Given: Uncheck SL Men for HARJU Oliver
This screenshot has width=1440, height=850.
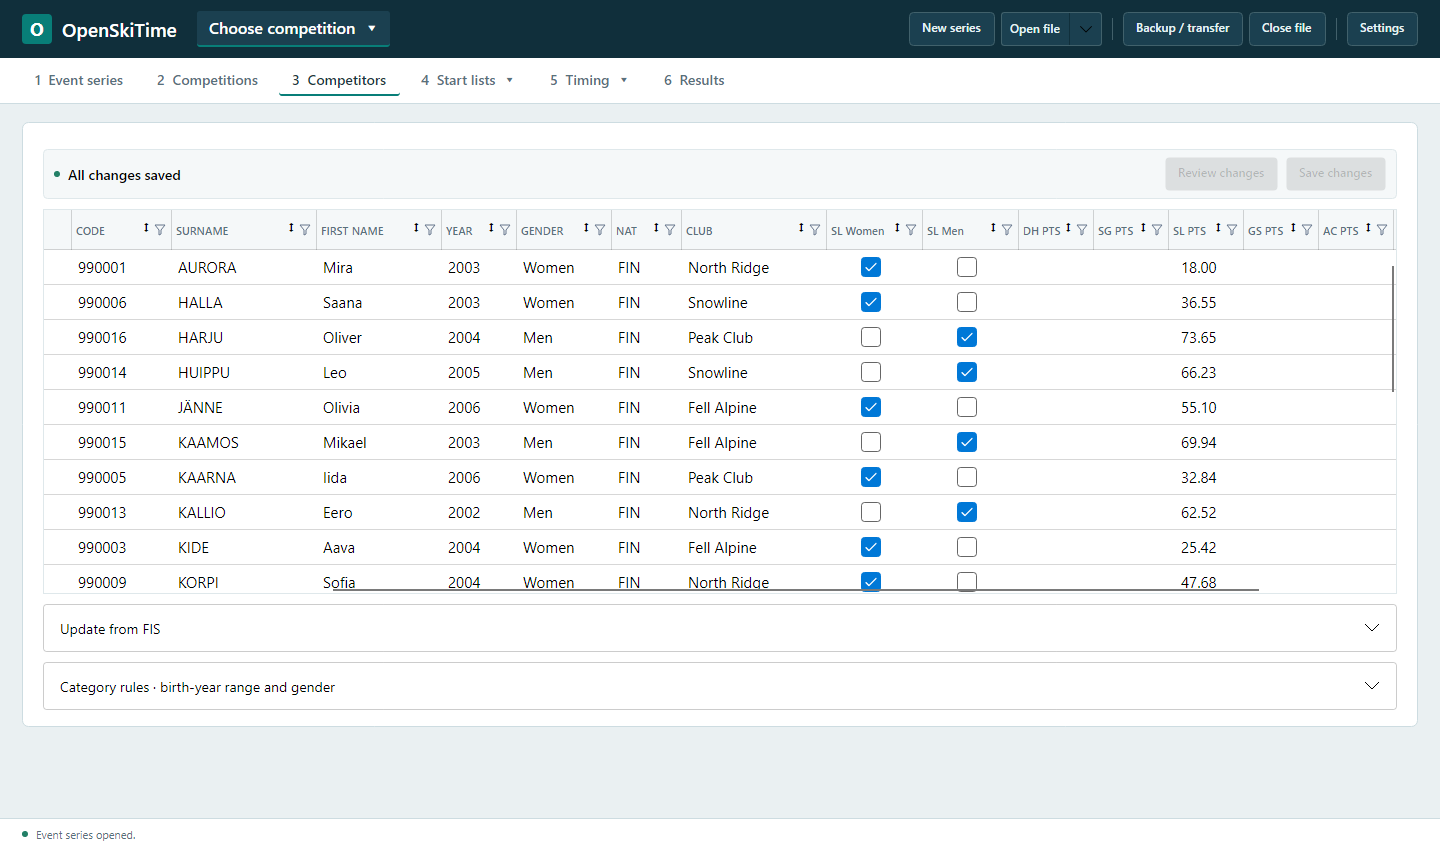Looking at the screenshot, I should 967,337.
